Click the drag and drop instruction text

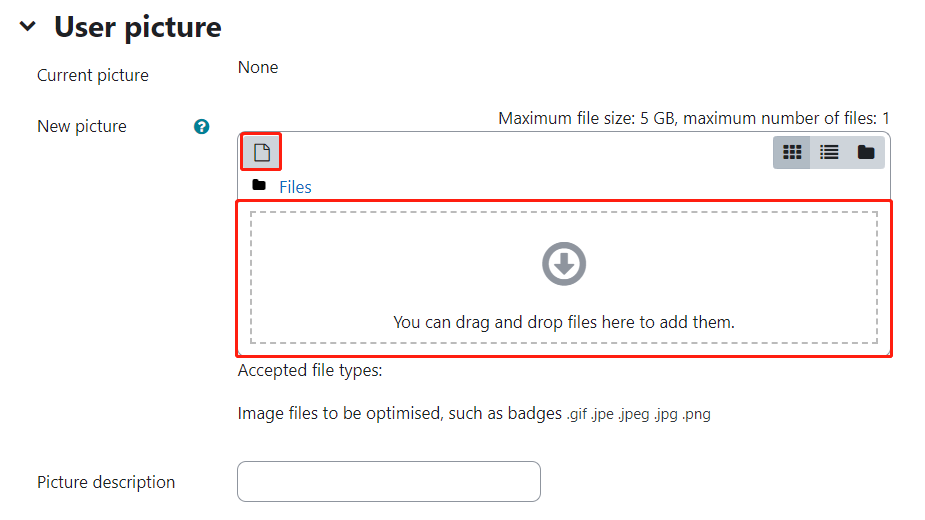564,322
